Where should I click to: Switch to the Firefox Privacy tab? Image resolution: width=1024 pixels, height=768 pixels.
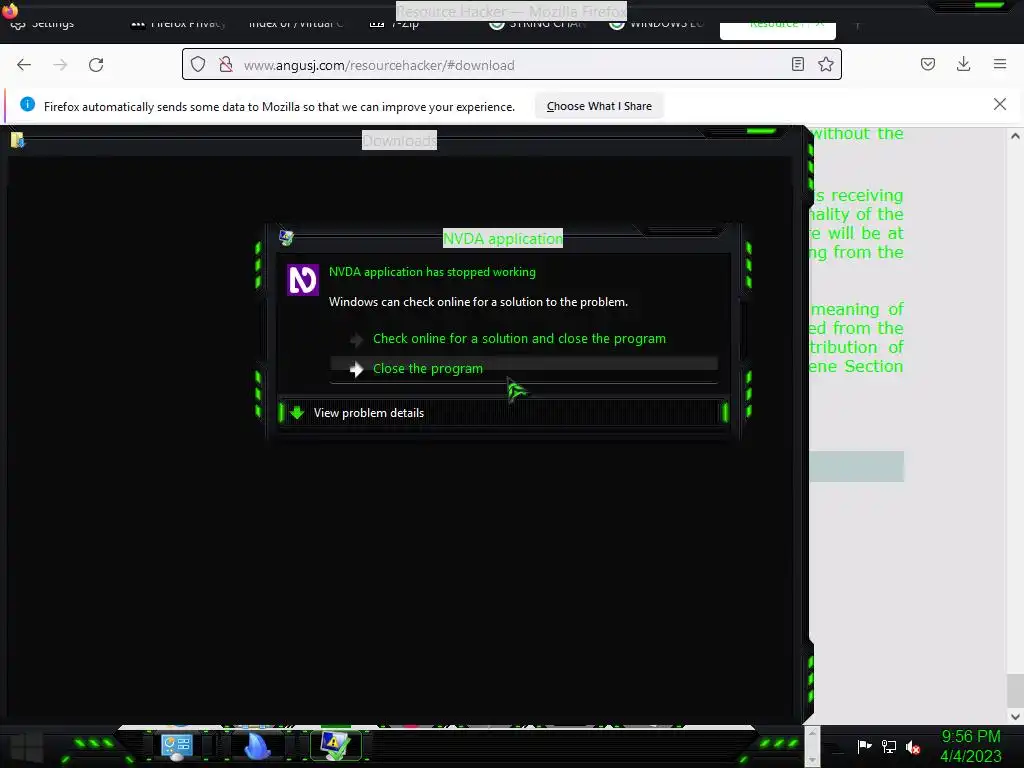click(x=178, y=25)
